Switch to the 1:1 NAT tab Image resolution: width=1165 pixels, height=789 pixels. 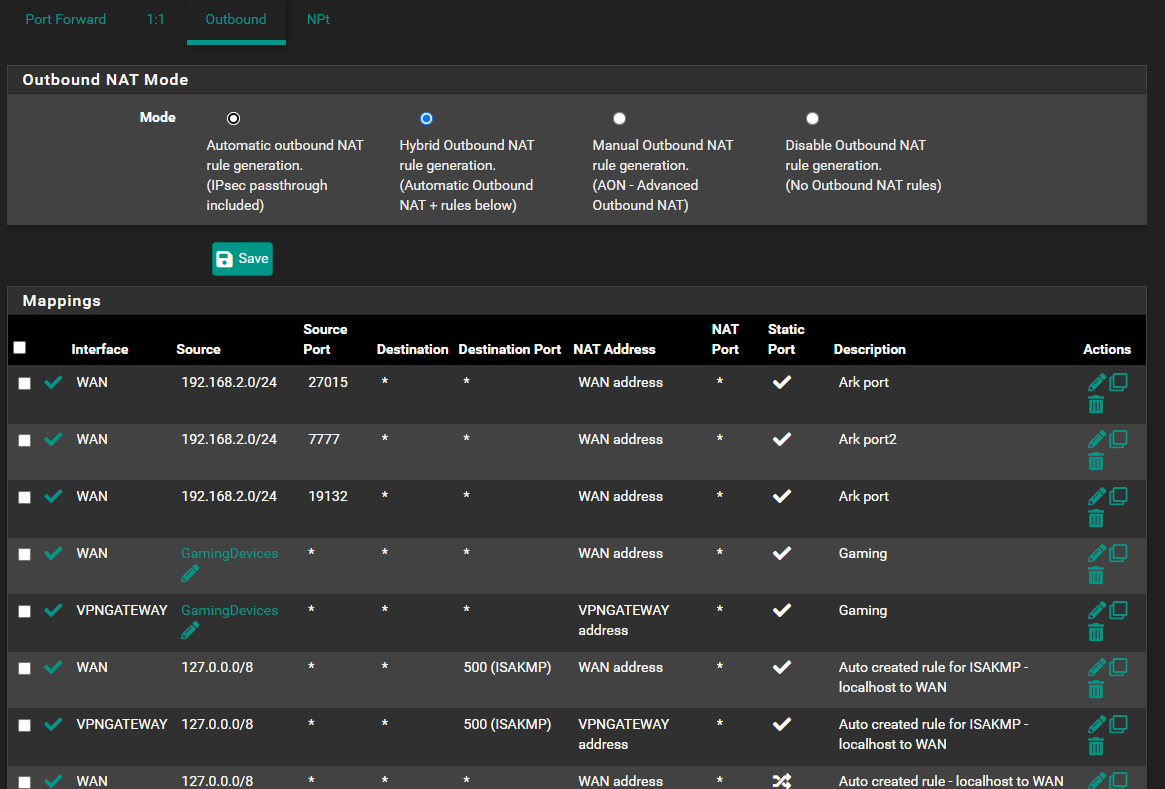tap(155, 19)
